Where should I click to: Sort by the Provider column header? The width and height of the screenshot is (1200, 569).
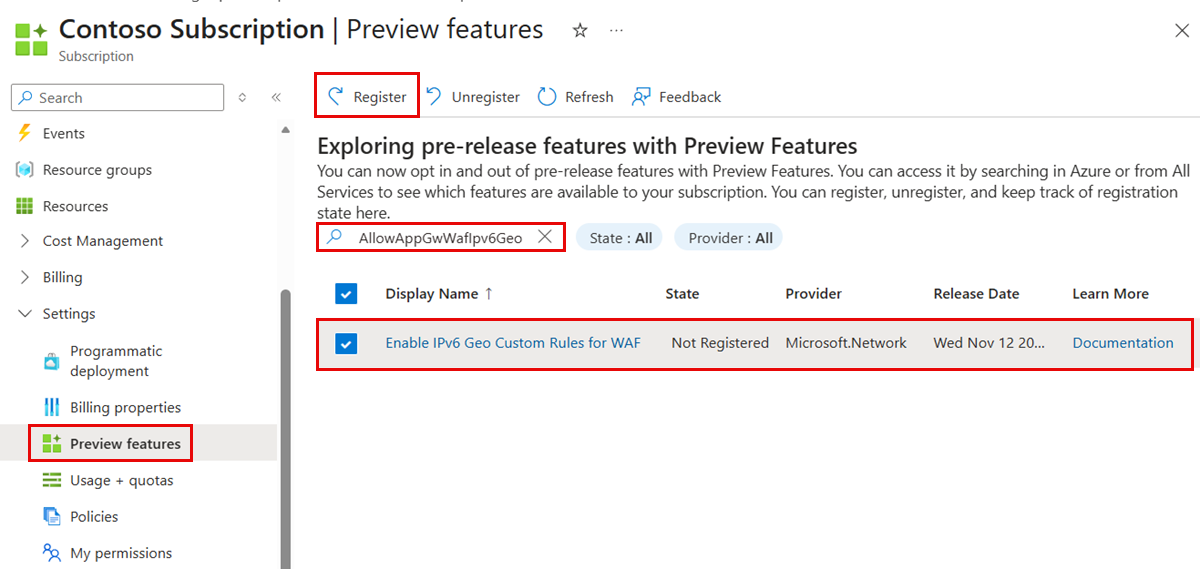pyautogui.click(x=813, y=293)
